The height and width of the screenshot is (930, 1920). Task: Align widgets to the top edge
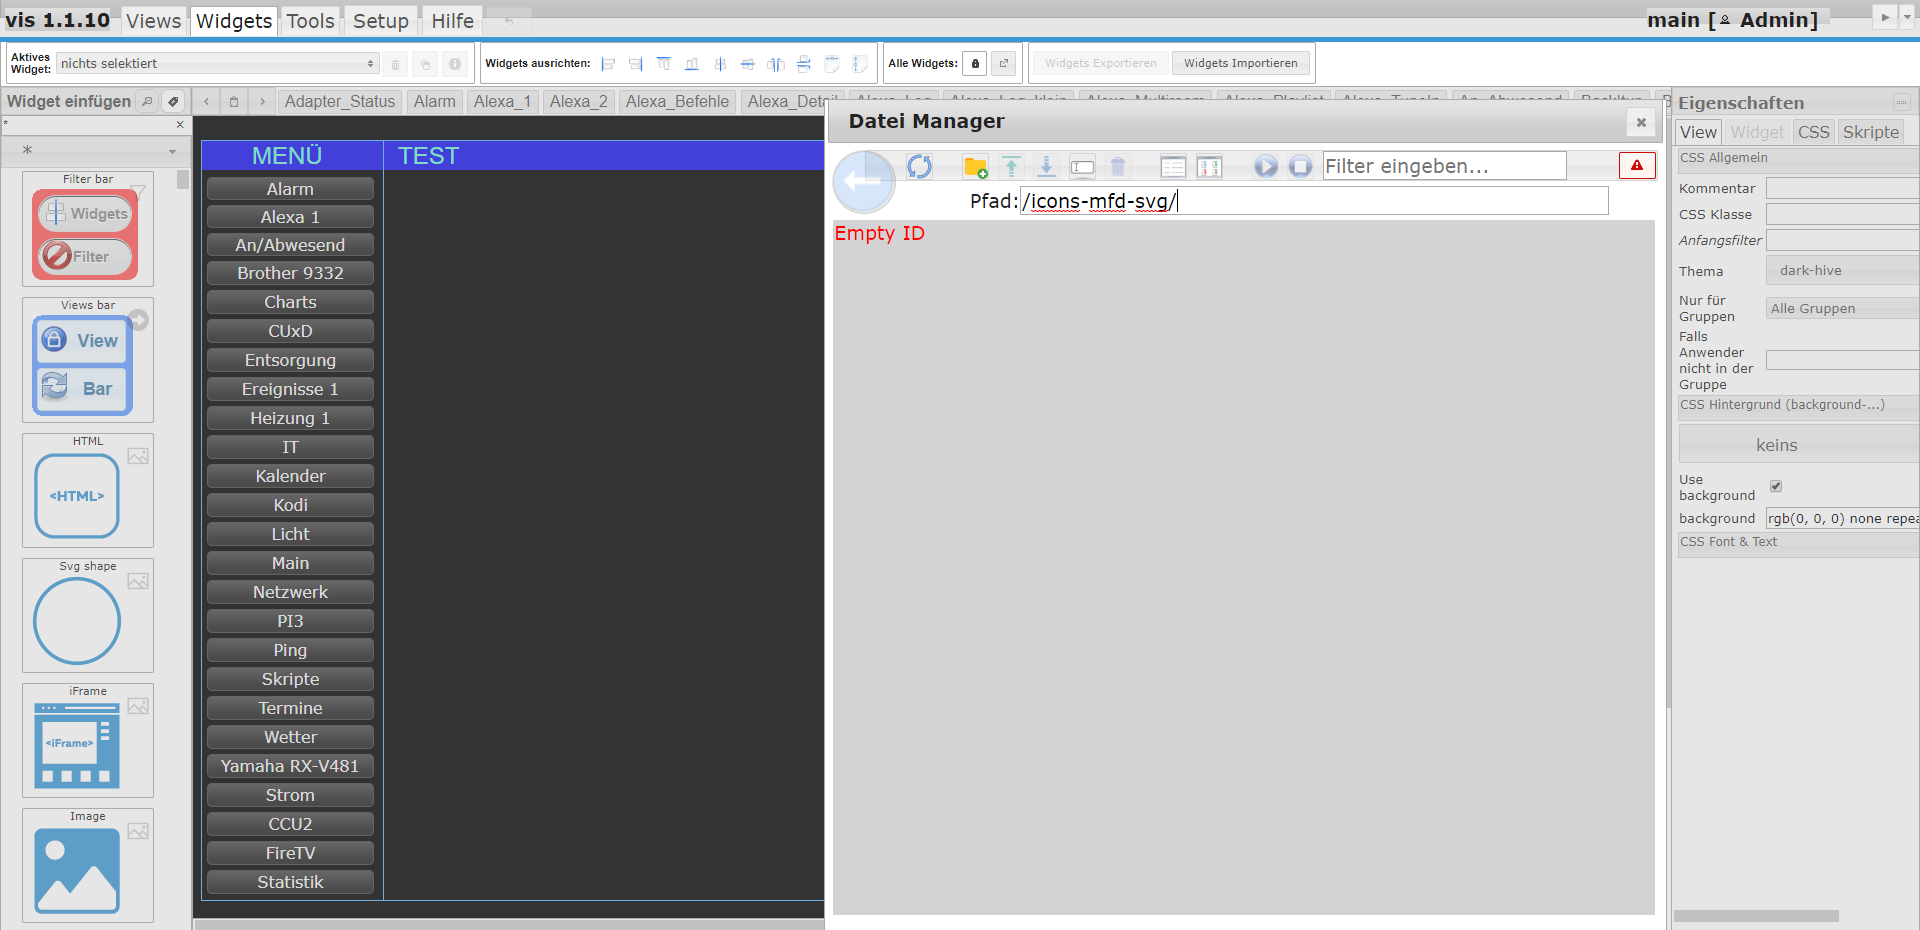664,64
